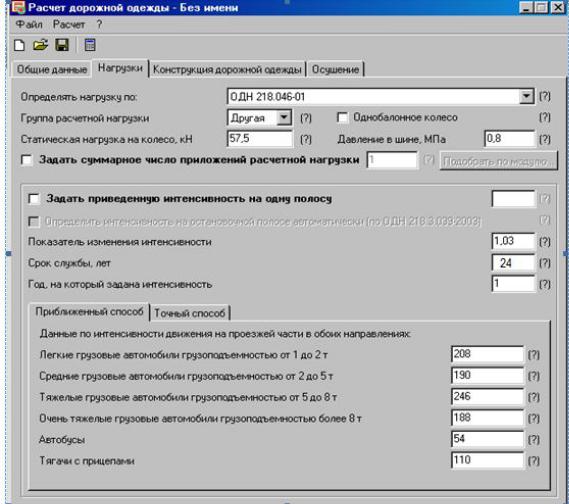Click the Средние грузовые автомобили field 190
The image size is (569, 504).
tap(487, 375)
